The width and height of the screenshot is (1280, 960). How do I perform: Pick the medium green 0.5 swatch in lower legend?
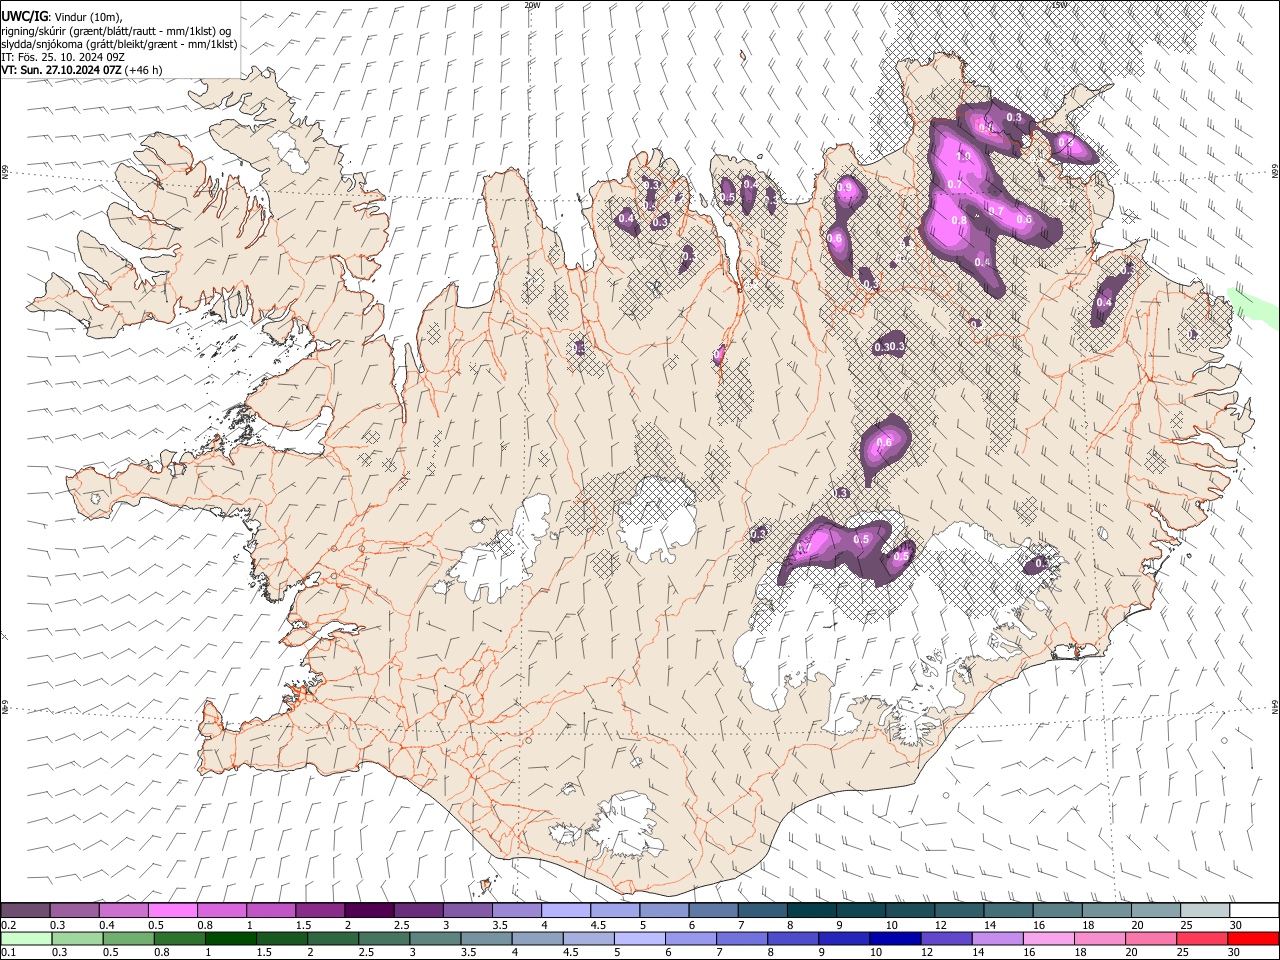[128, 938]
